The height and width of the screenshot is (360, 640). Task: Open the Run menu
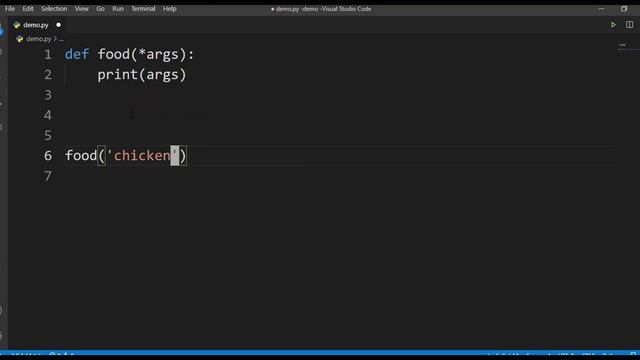pos(118,9)
